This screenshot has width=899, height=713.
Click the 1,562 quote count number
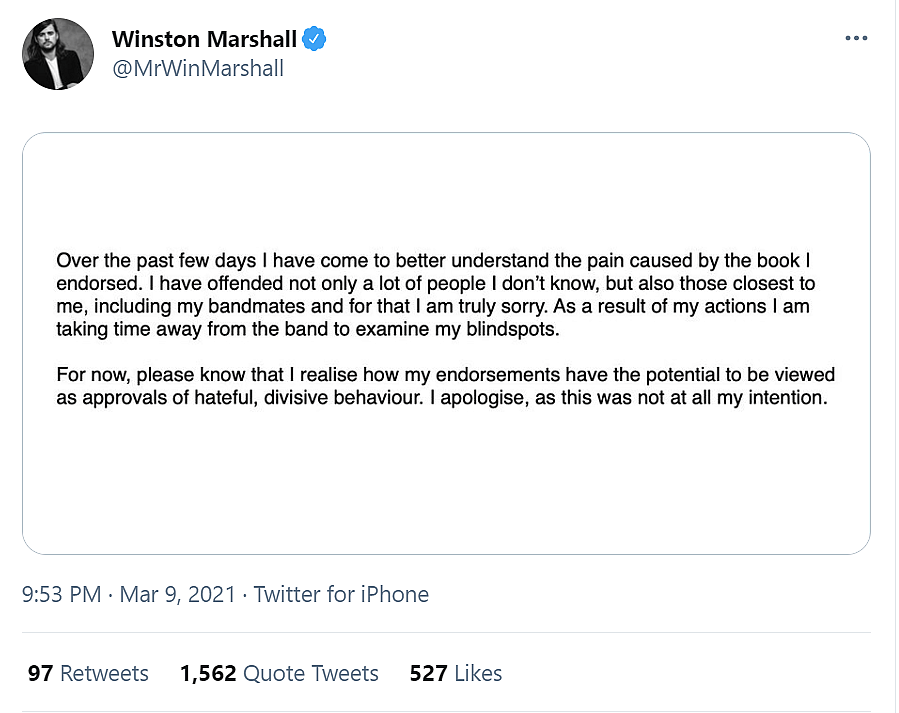pos(208,673)
